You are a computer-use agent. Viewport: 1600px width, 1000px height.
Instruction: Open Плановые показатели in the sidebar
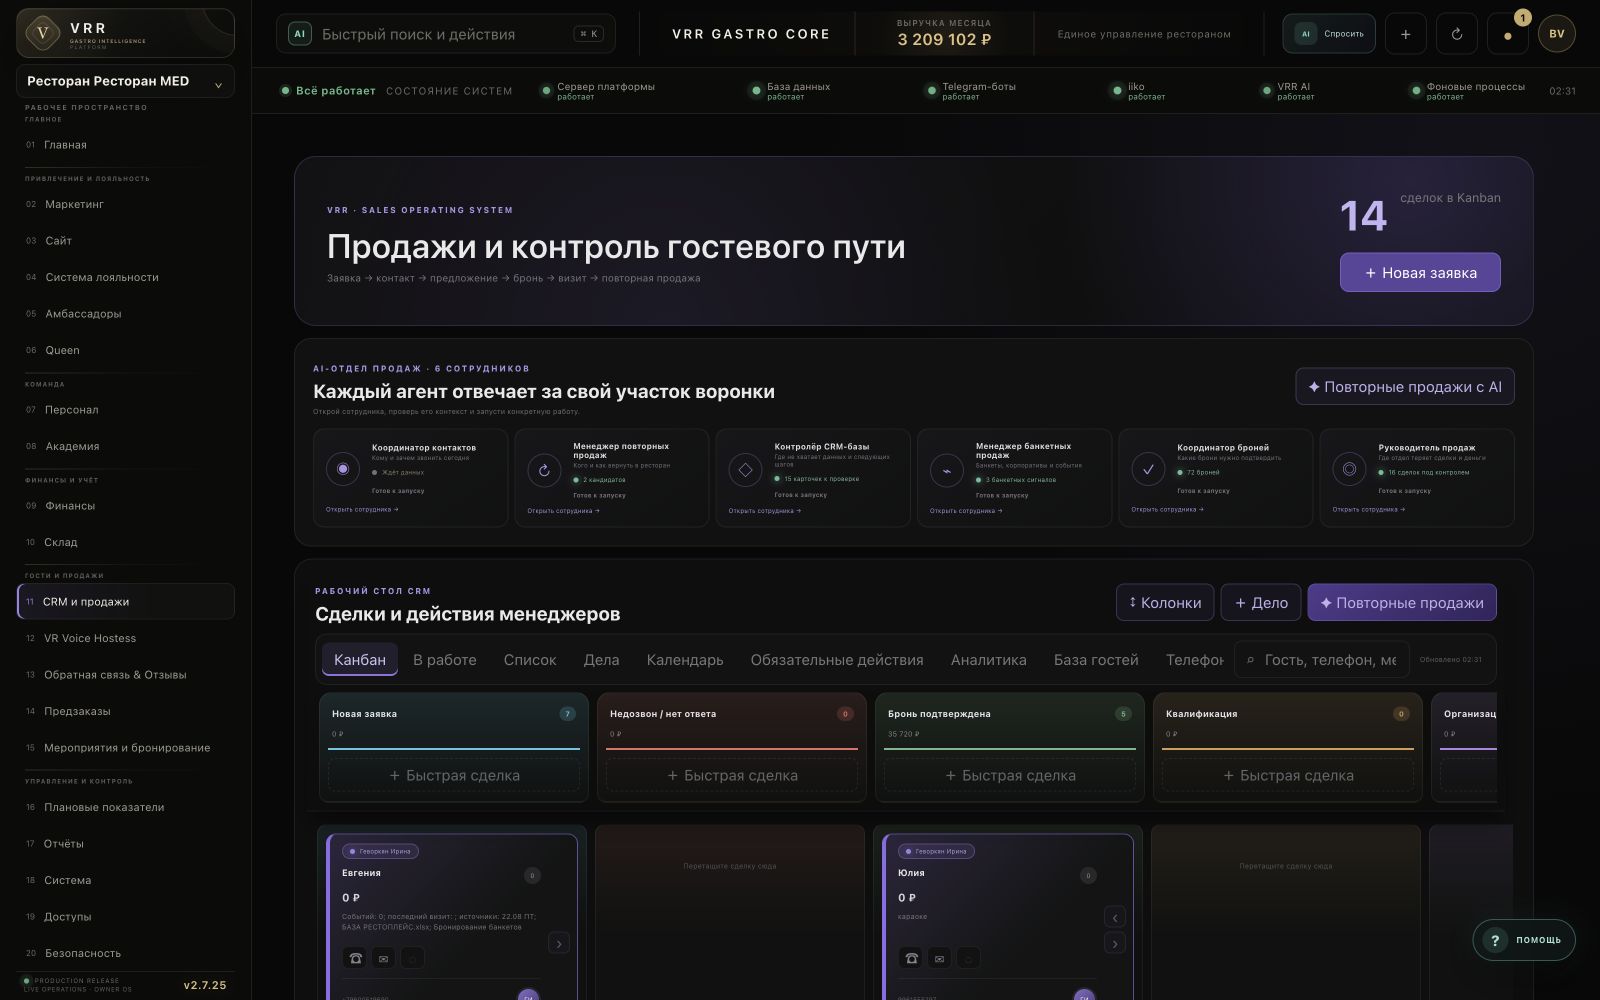click(125, 807)
